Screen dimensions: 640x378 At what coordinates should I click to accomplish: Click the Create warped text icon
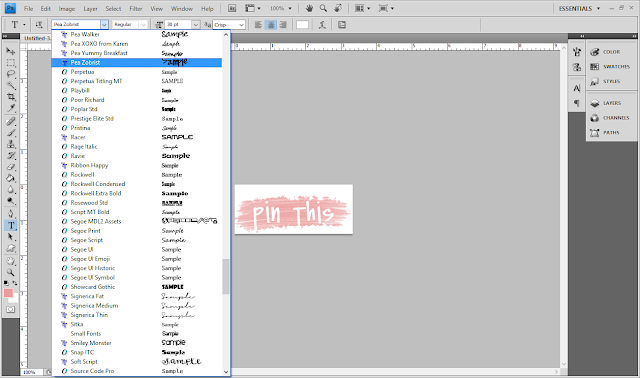pyautogui.click(x=322, y=25)
